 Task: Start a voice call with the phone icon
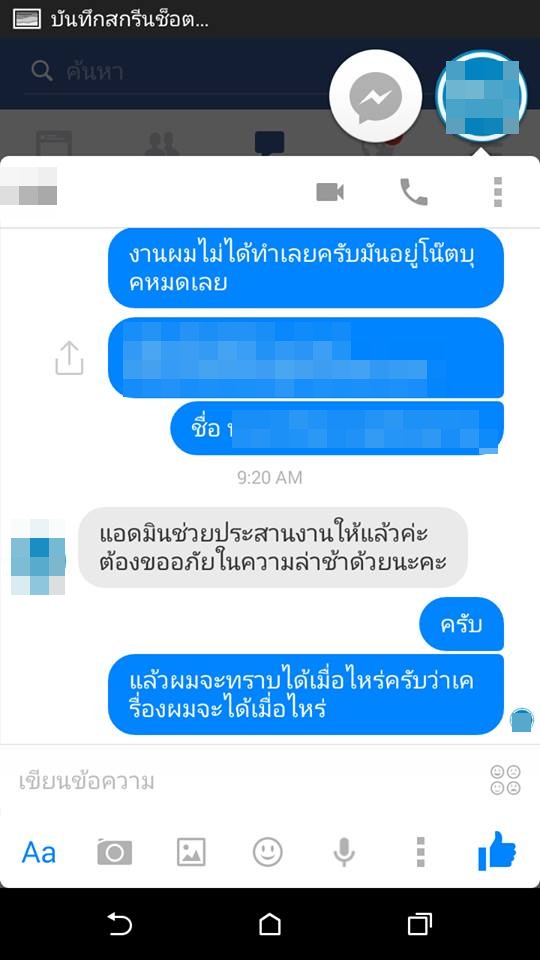[x=414, y=192]
